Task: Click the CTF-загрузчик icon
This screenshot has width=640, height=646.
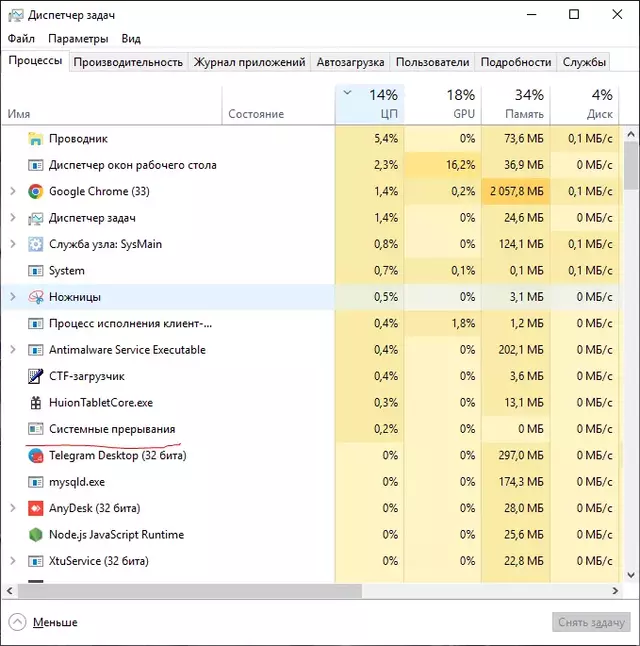Action: 36,376
